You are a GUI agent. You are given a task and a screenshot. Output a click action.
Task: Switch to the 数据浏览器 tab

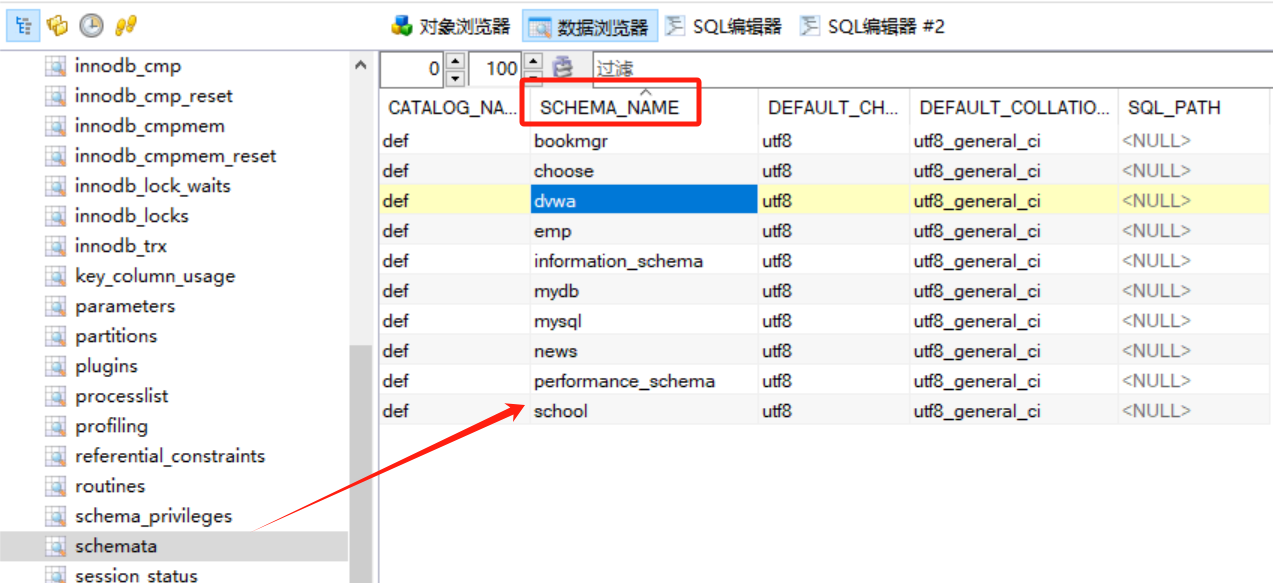click(x=589, y=27)
